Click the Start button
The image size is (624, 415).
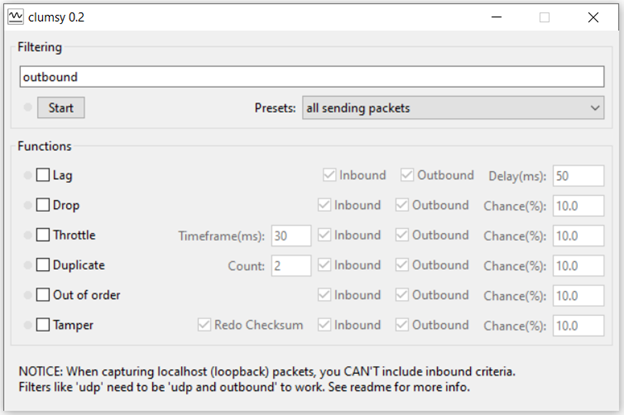(61, 108)
